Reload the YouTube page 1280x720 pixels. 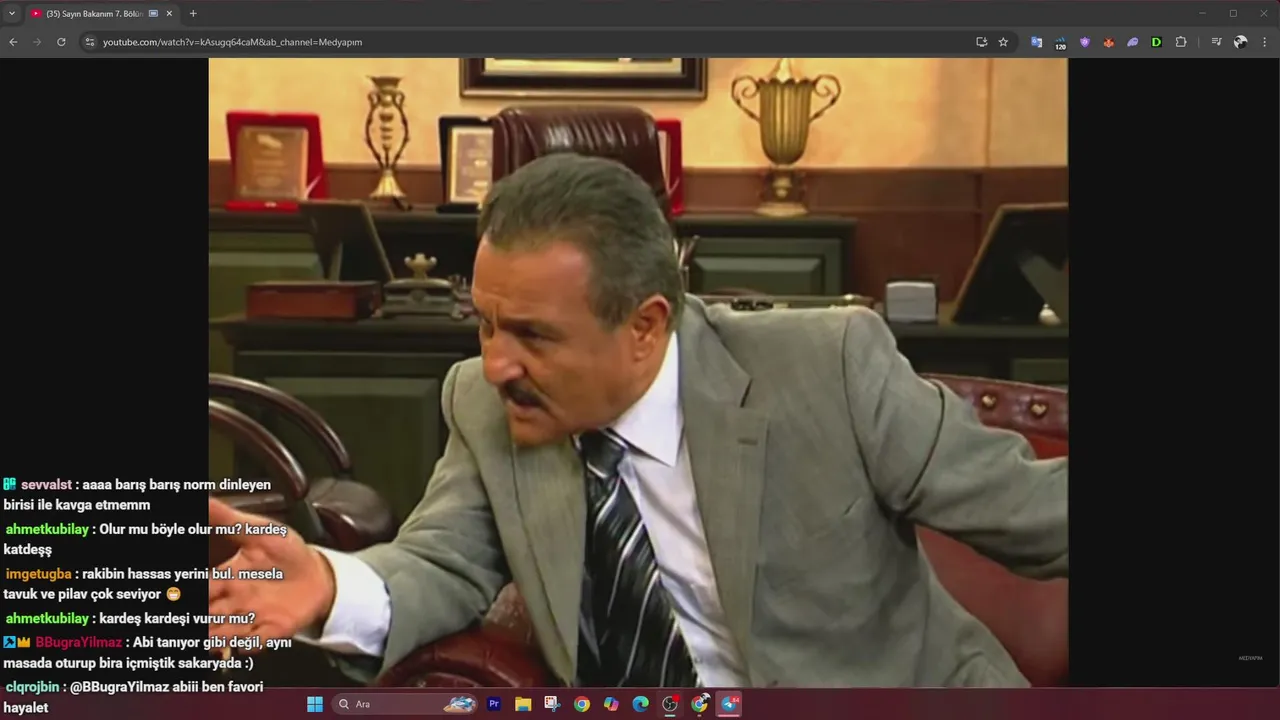[x=61, y=42]
